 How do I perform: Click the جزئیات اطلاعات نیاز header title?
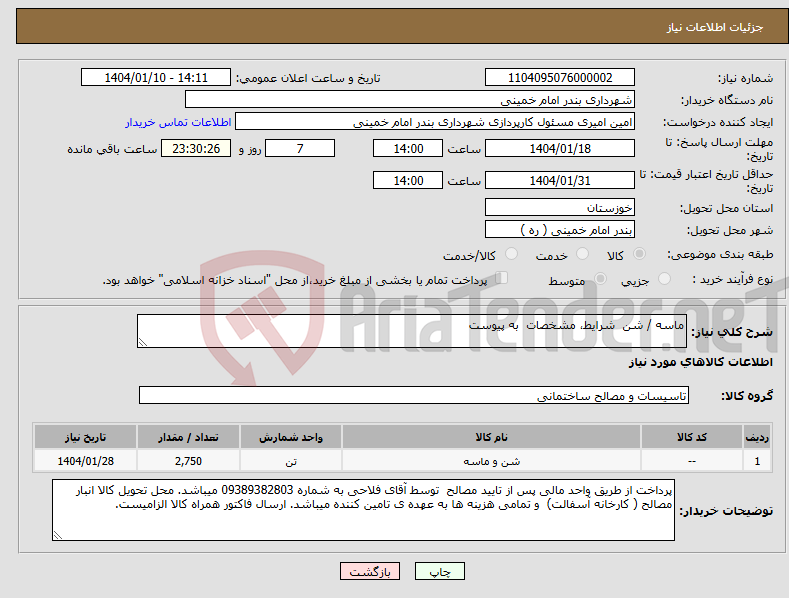[x=715, y=27]
